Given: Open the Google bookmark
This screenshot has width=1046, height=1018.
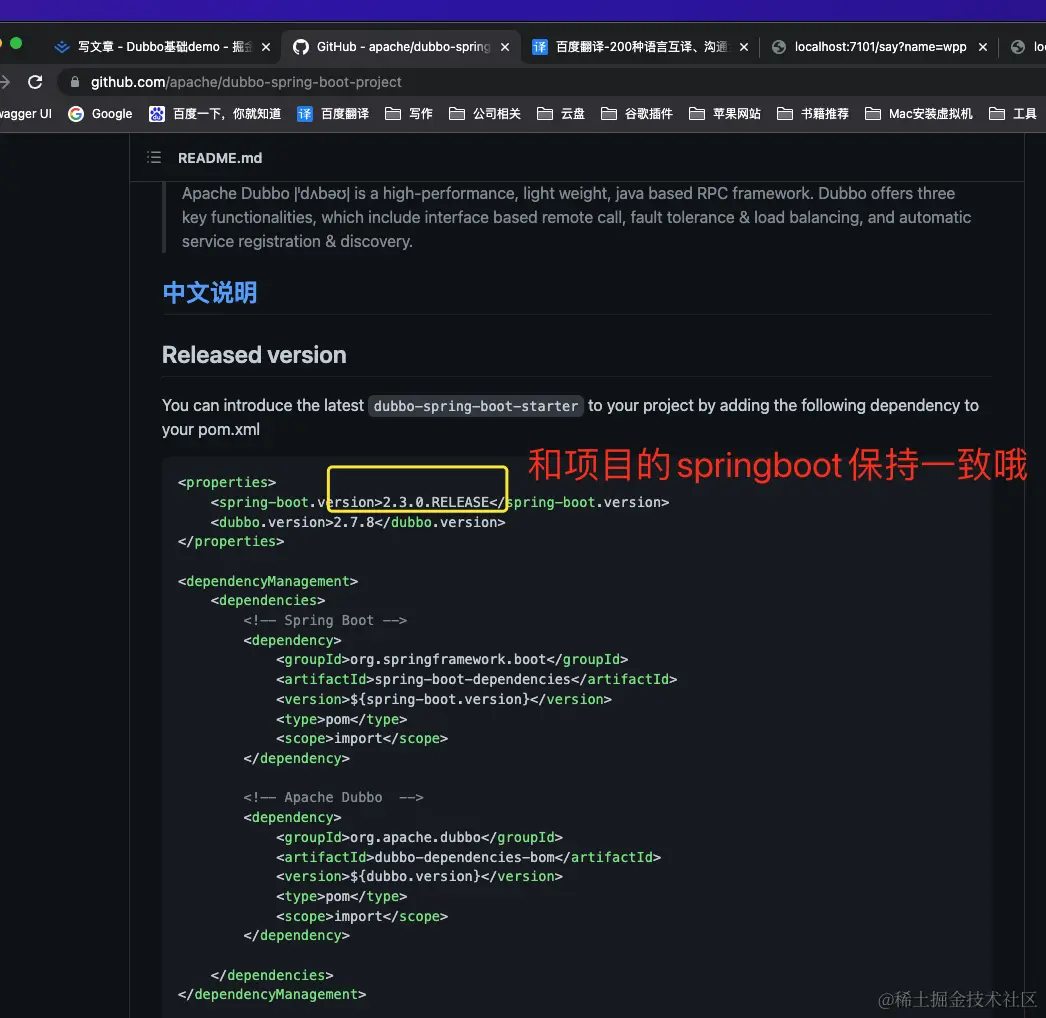Looking at the screenshot, I should [x=100, y=113].
